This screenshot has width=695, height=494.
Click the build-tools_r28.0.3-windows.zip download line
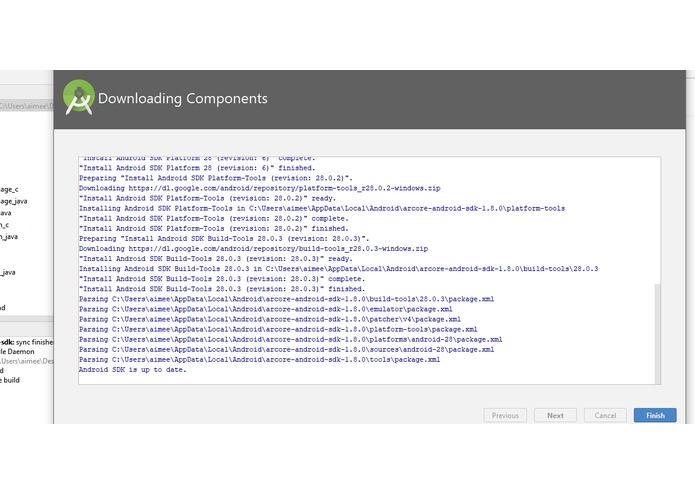[254, 249]
